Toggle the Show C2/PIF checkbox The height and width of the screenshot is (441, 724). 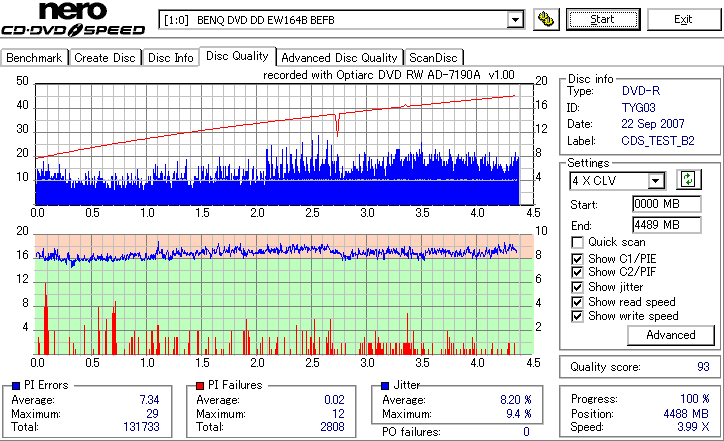coord(577,272)
